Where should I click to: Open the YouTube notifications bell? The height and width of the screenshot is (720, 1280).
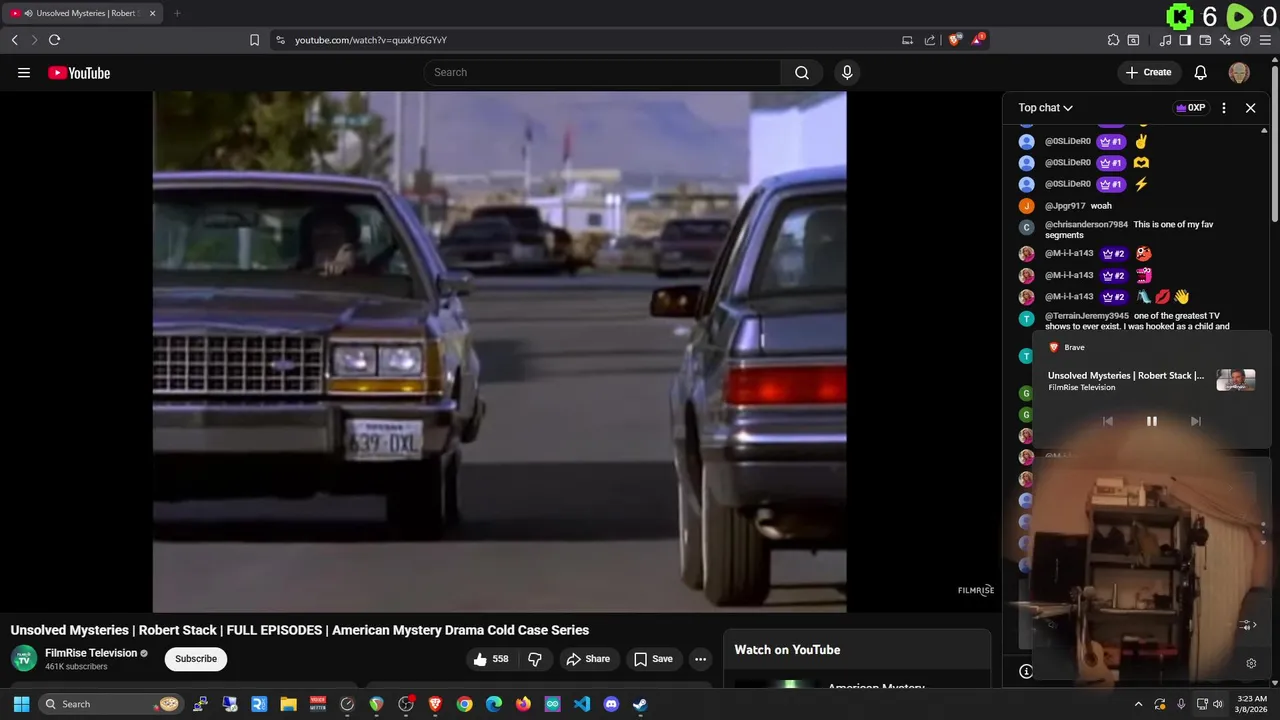click(1201, 72)
